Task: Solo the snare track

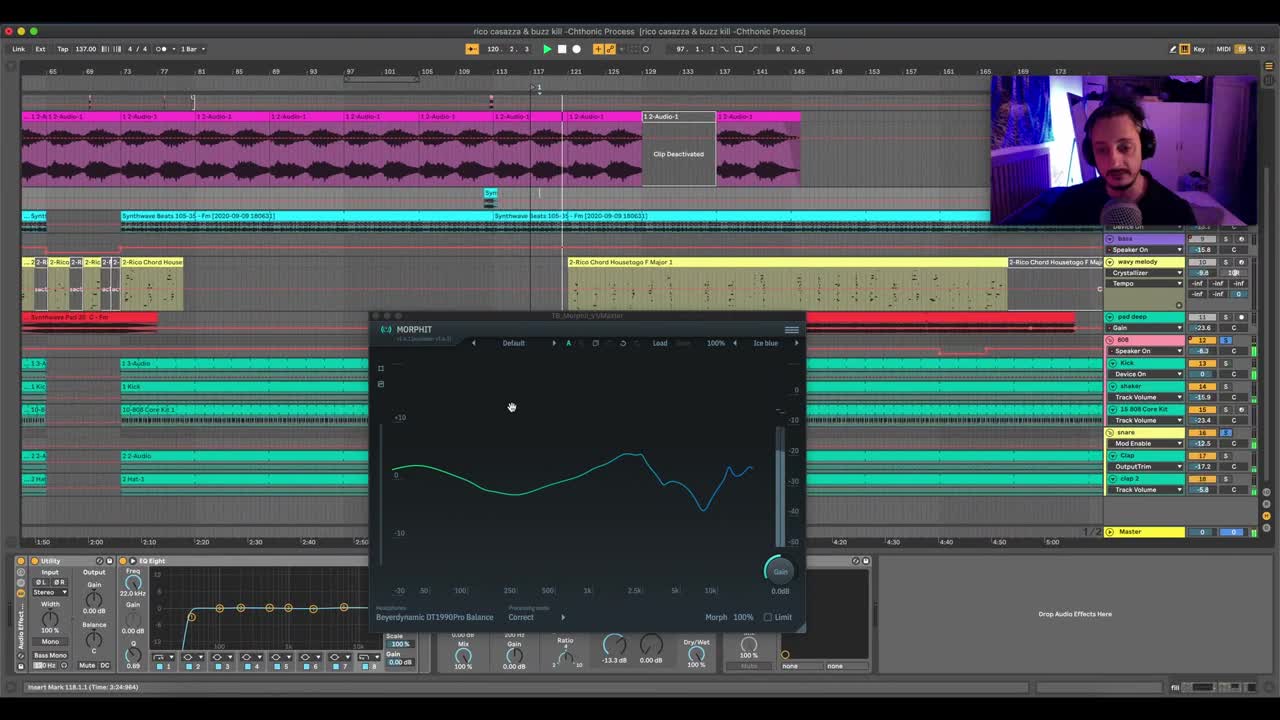Action: point(1226,432)
